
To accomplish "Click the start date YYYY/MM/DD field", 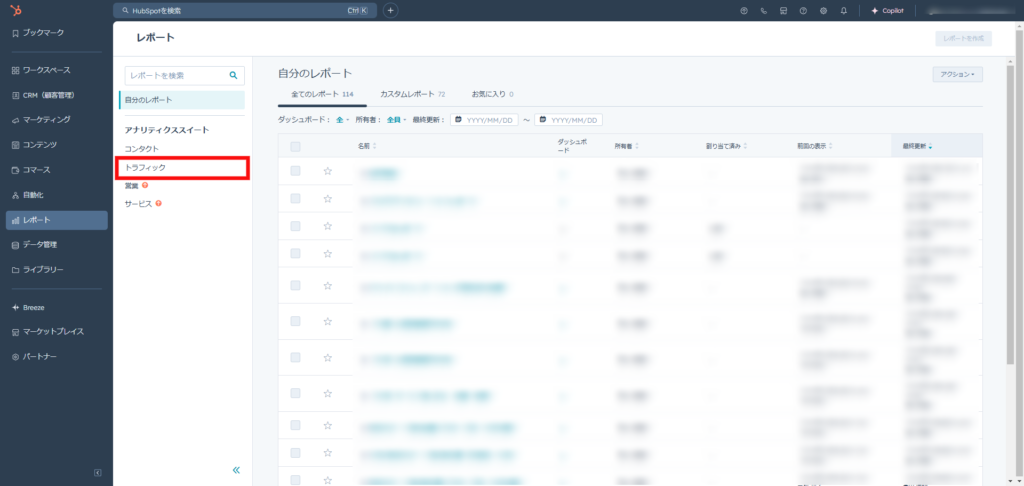I will coord(485,120).
